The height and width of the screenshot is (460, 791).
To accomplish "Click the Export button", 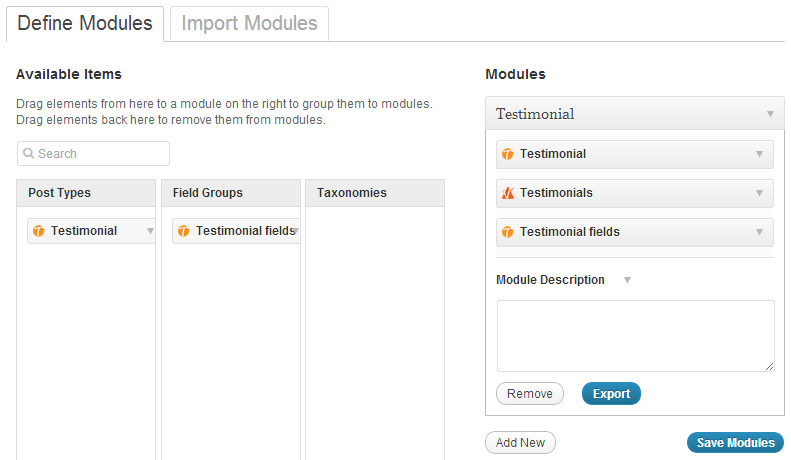I will [611, 394].
